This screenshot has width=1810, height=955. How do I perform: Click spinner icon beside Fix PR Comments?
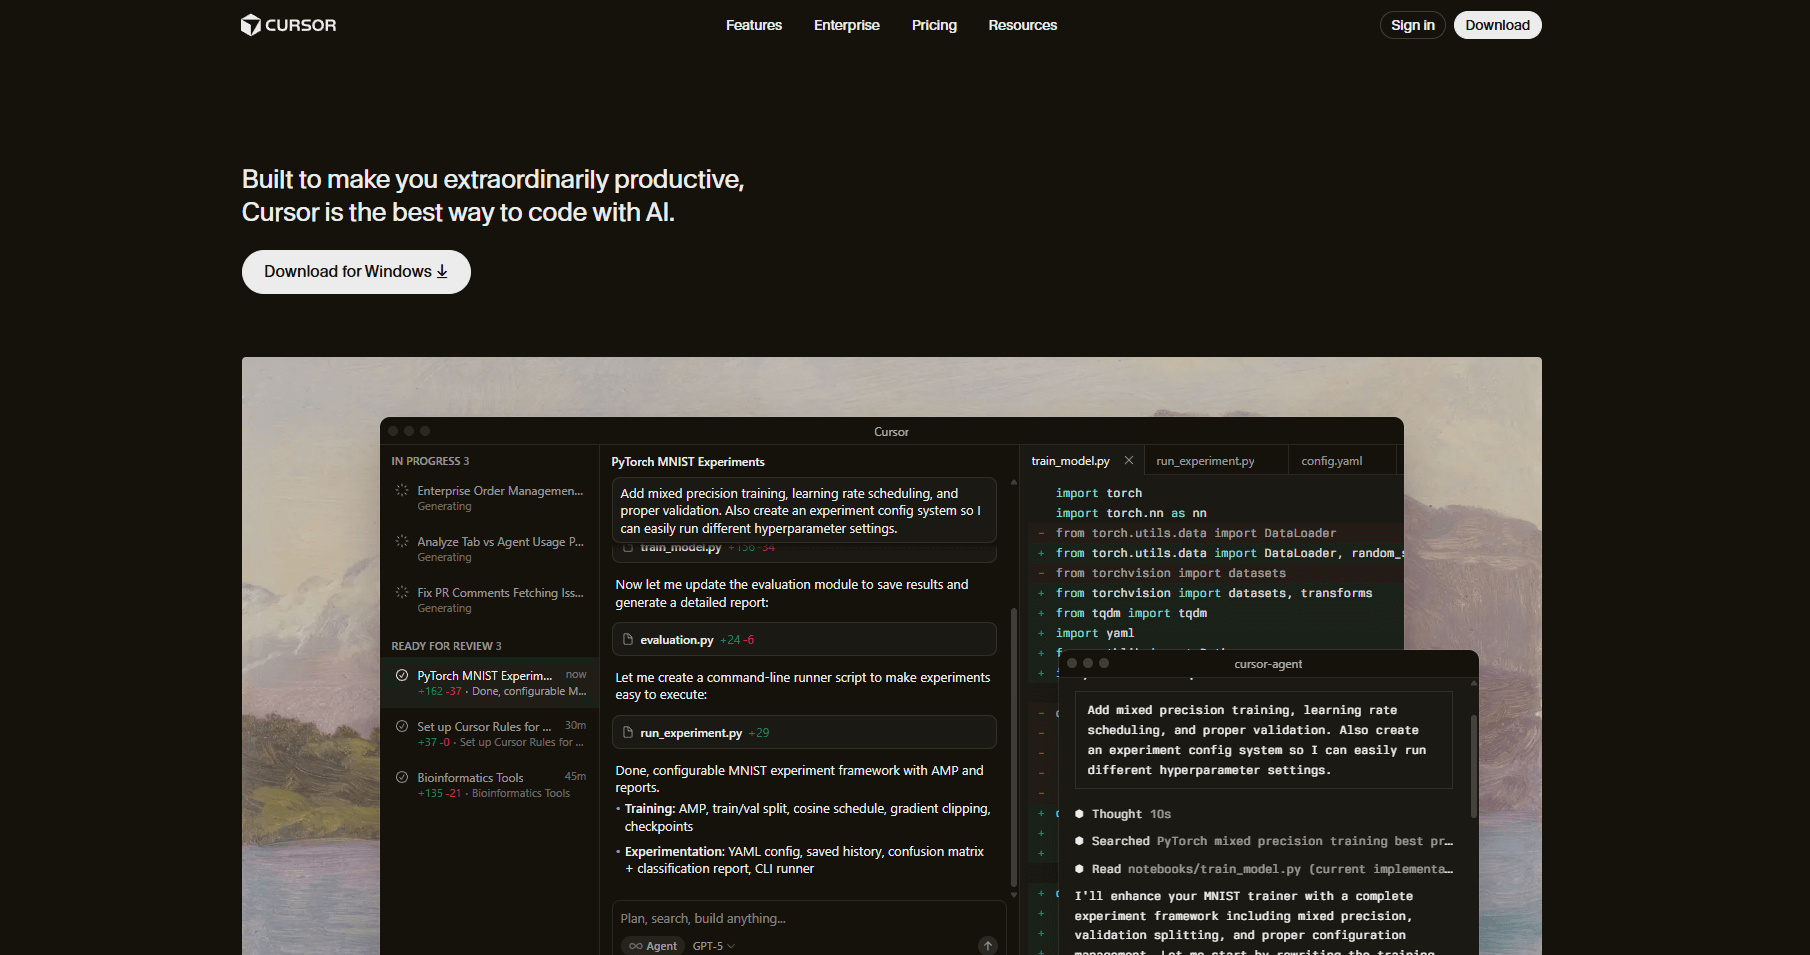click(402, 592)
